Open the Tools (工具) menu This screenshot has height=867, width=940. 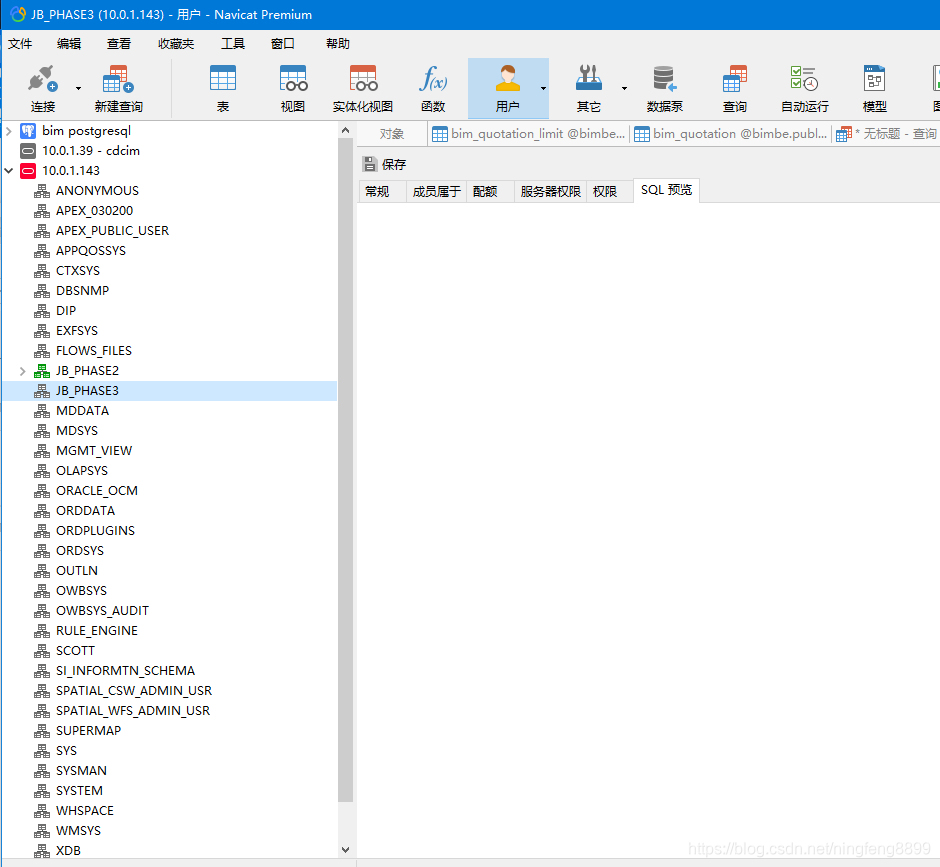pyautogui.click(x=233, y=44)
